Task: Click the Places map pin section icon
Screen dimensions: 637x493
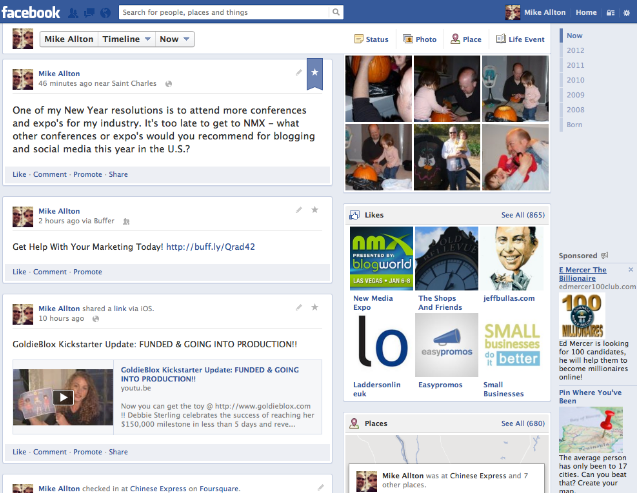Action: point(354,424)
